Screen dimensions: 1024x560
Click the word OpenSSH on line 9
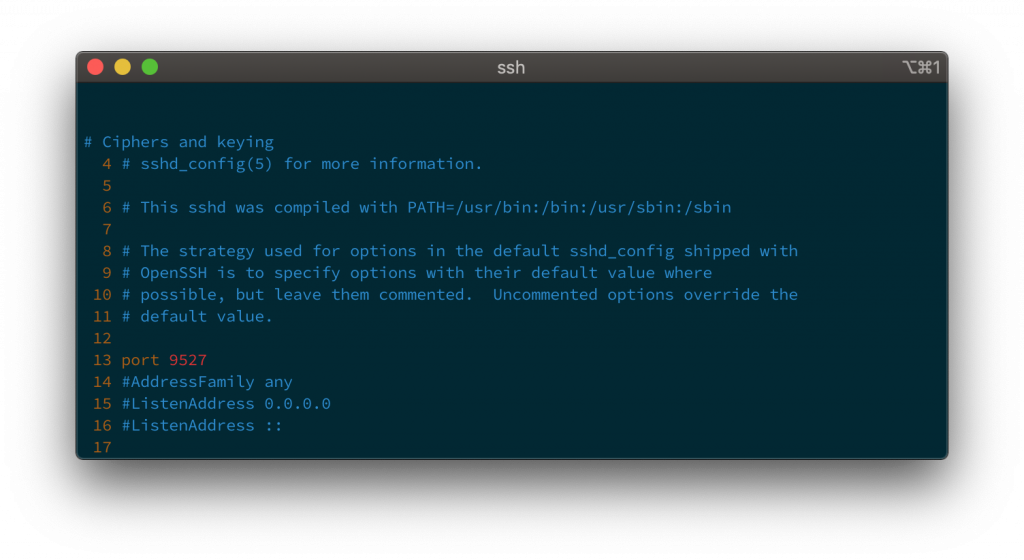point(173,273)
